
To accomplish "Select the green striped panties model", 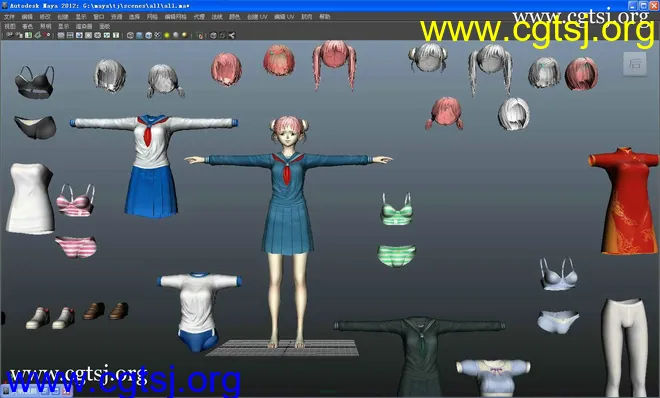I will [x=397, y=256].
